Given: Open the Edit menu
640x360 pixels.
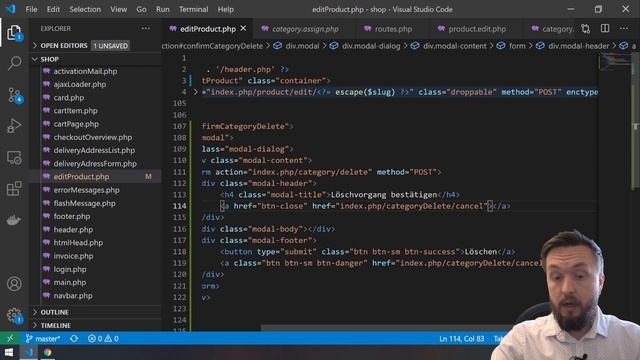Looking at the screenshot, I should 53,9.
